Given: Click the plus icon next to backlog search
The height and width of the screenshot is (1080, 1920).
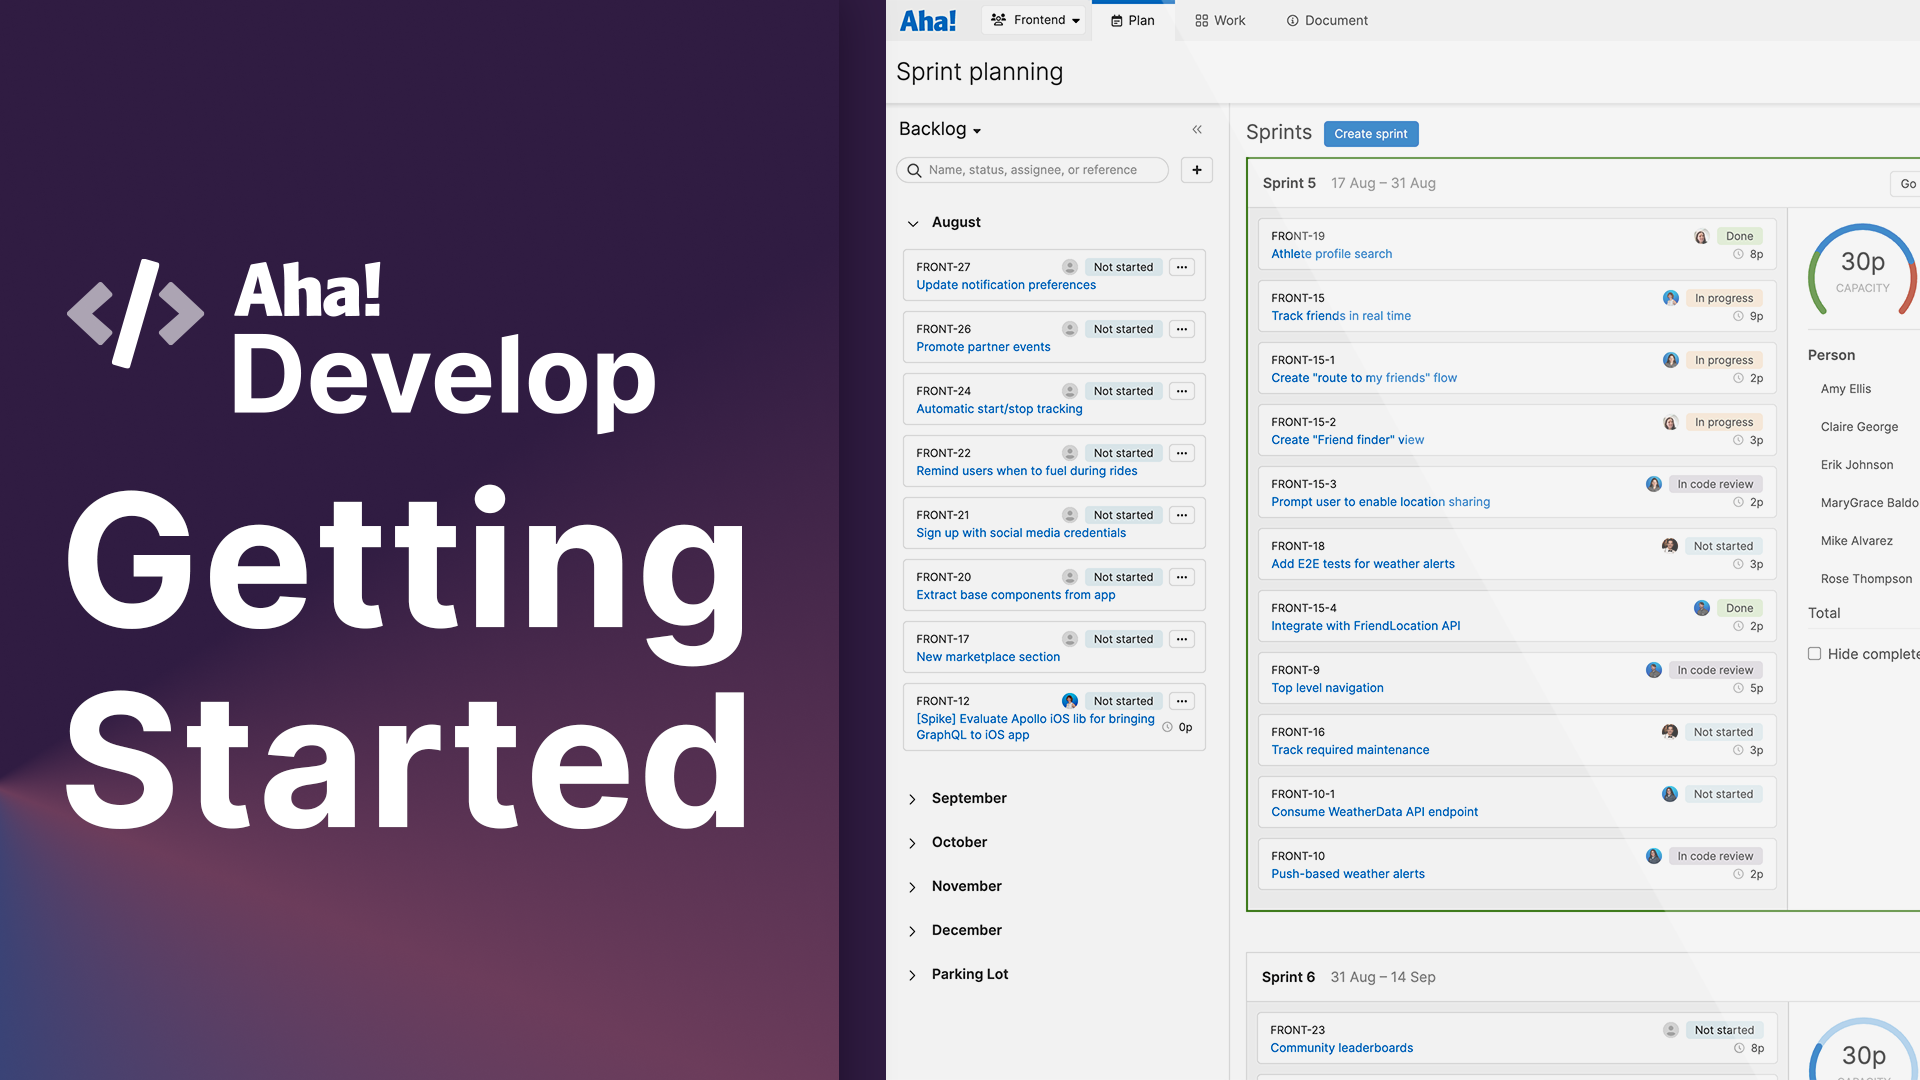Looking at the screenshot, I should pyautogui.click(x=1196, y=169).
